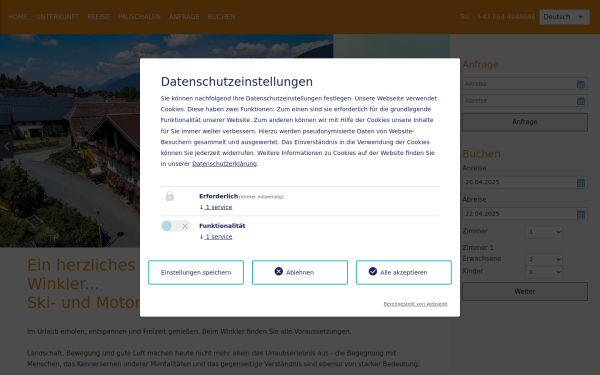
Task: Open calendar icon for 22.04.2025 date
Action: point(580,214)
